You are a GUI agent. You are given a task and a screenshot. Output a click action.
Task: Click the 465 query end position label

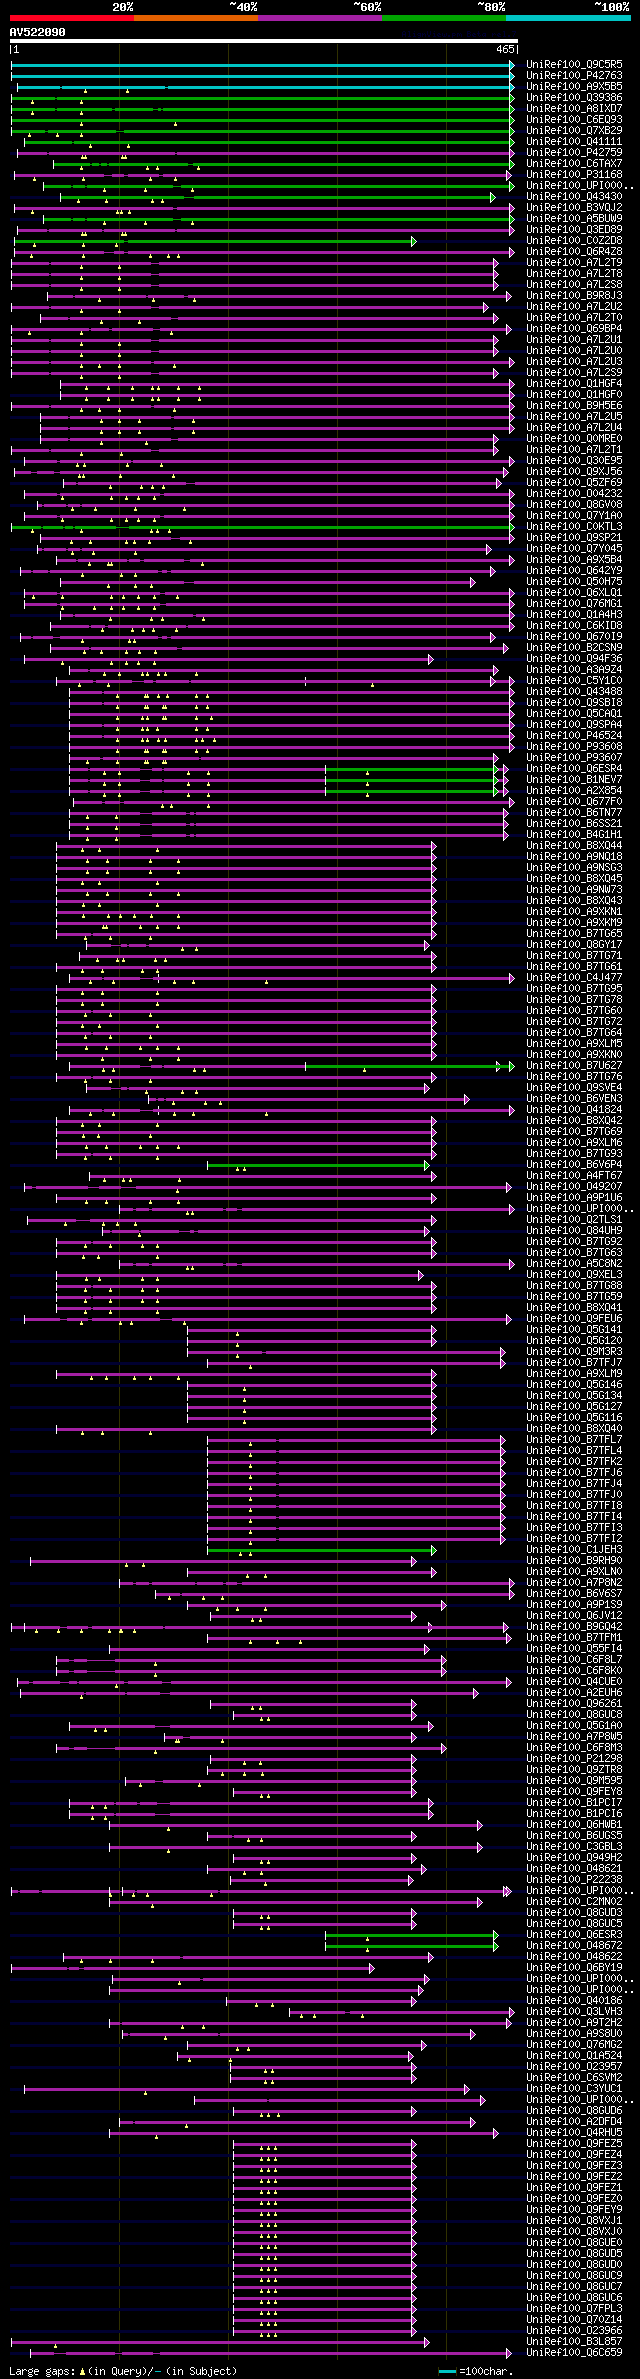point(505,49)
